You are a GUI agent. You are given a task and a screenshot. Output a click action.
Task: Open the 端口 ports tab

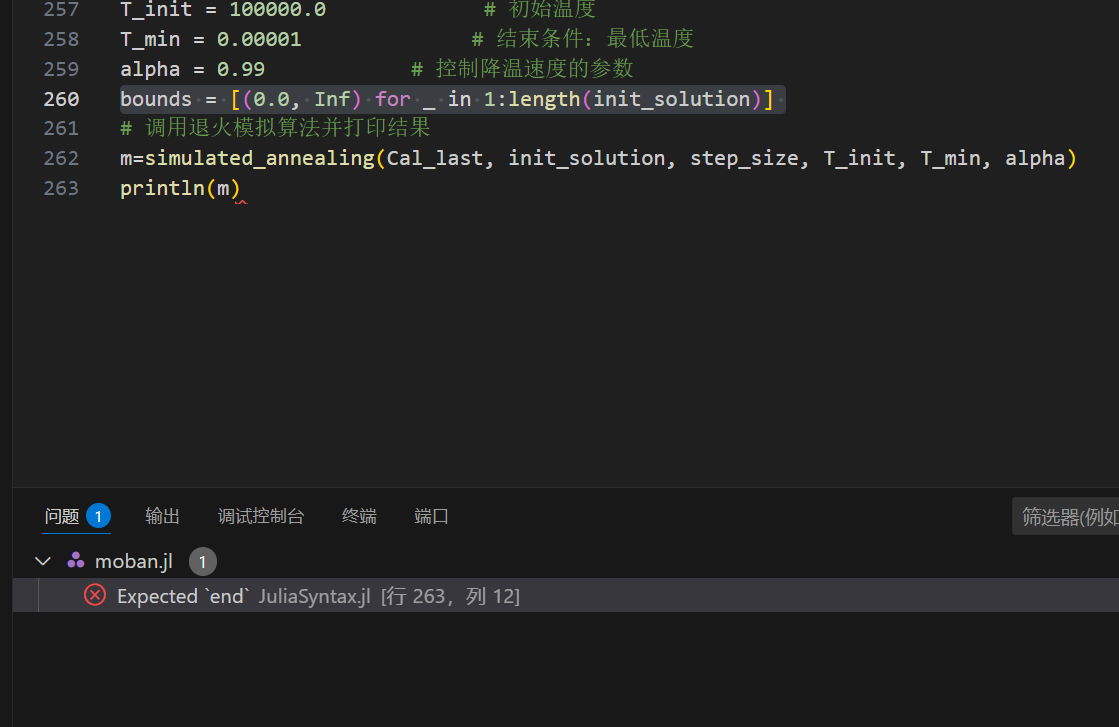431,516
